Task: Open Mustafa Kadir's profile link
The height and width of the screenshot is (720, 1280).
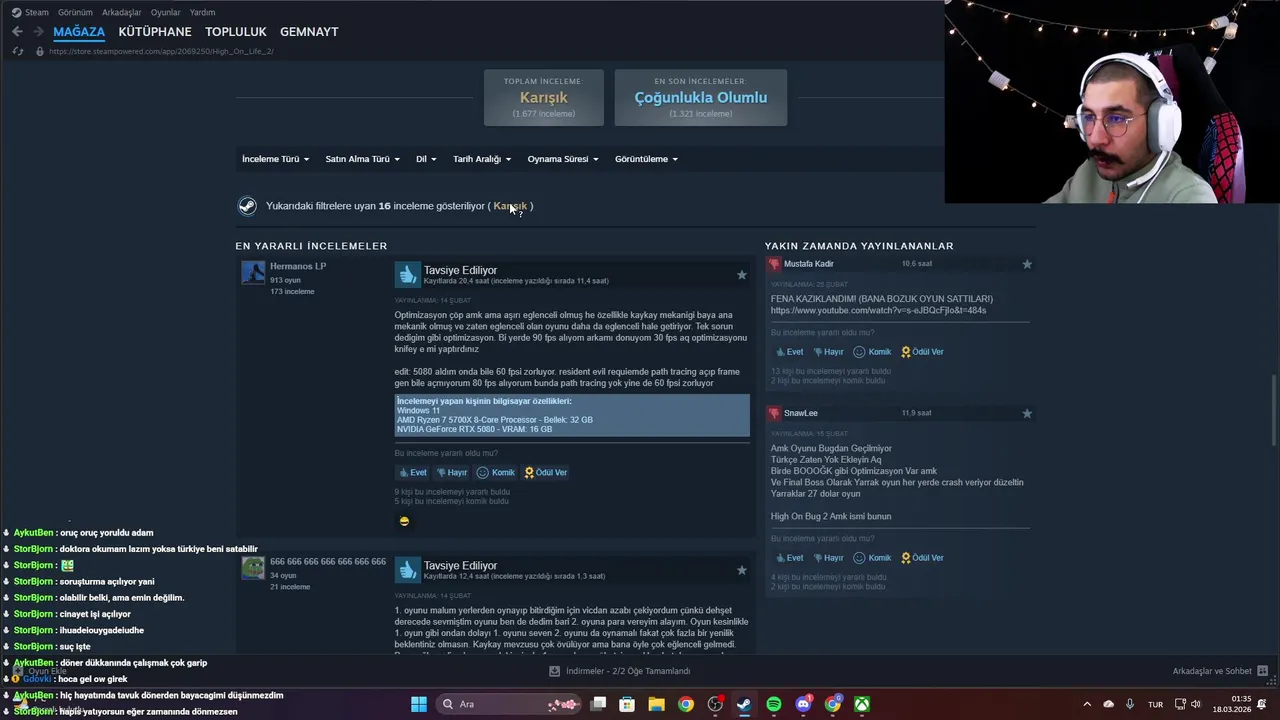Action: [x=809, y=264]
